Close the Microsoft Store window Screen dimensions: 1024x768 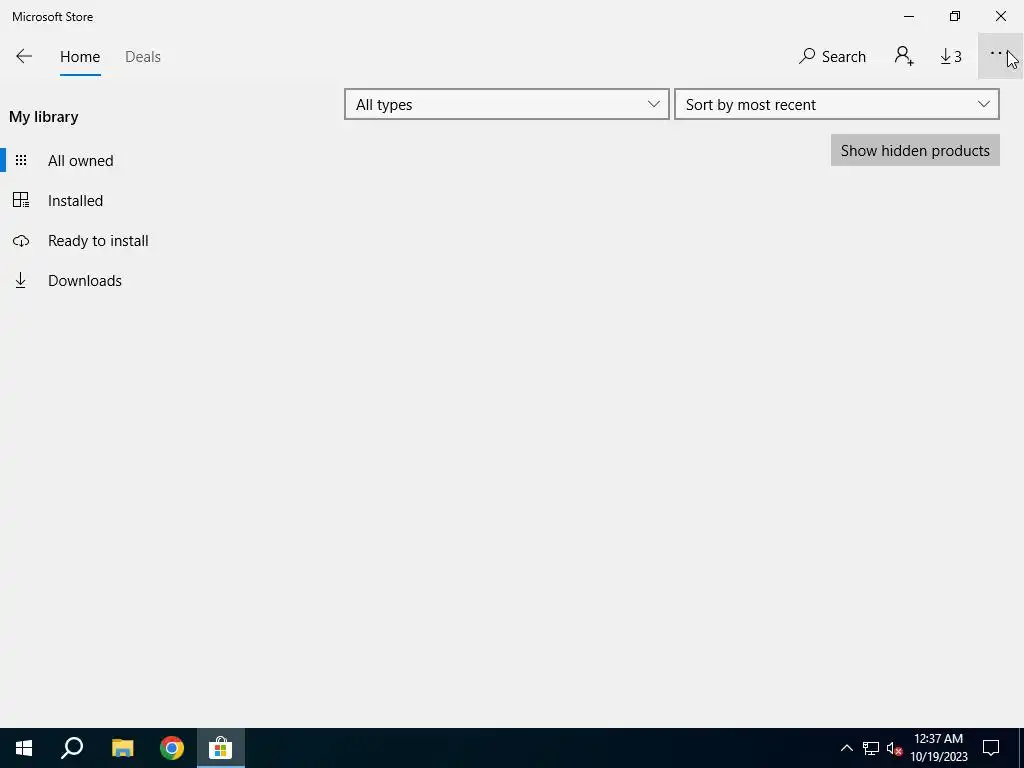1000,16
